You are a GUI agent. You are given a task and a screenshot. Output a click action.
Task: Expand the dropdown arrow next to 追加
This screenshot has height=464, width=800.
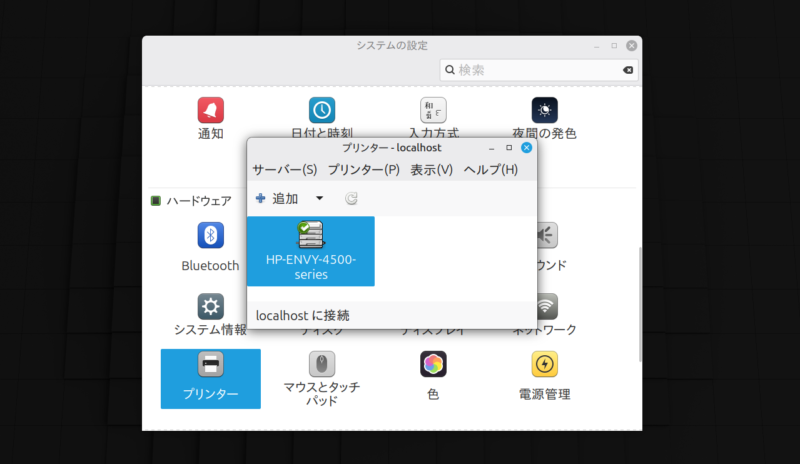coord(319,199)
